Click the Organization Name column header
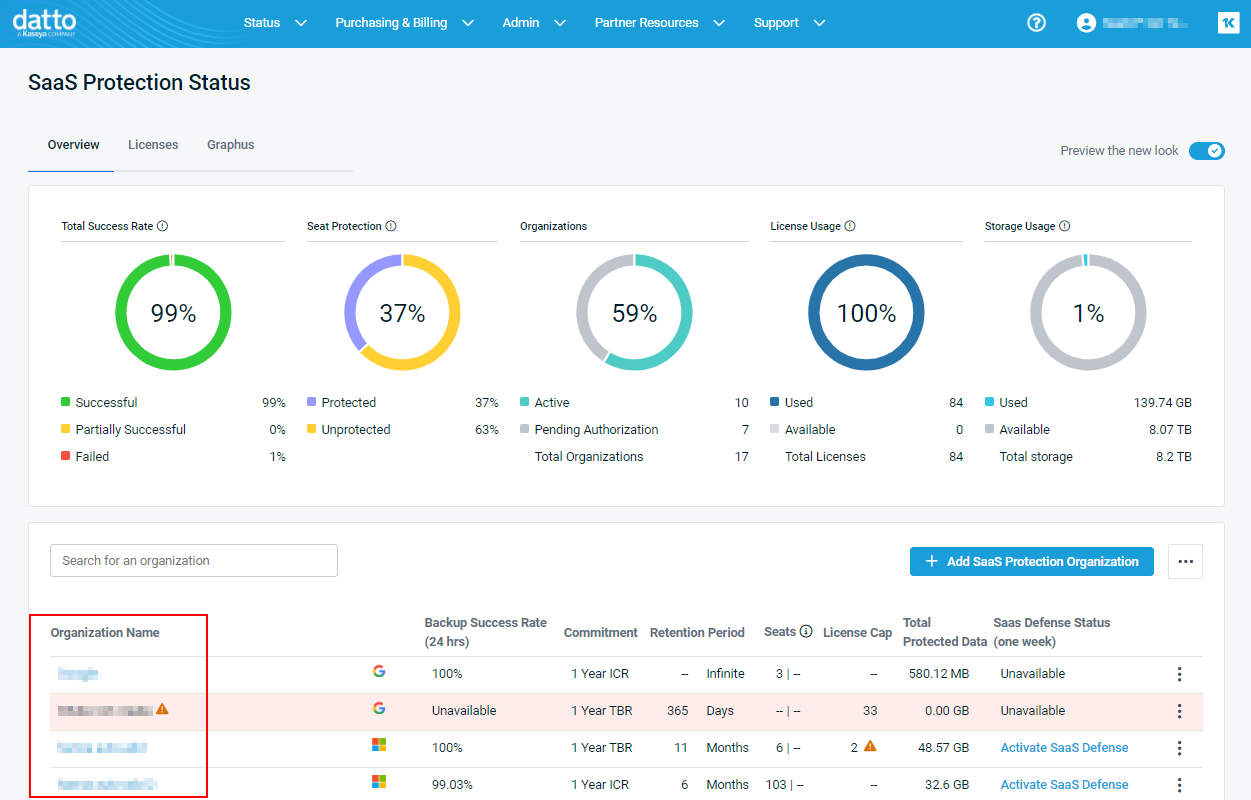The width and height of the screenshot is (1251, 800). point(105,633)
